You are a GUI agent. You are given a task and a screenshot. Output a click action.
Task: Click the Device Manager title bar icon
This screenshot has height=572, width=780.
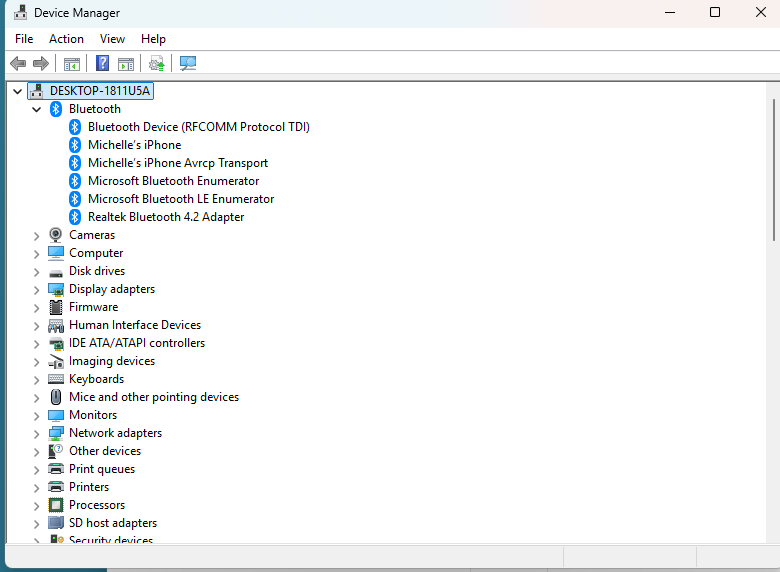pos(20,12)
